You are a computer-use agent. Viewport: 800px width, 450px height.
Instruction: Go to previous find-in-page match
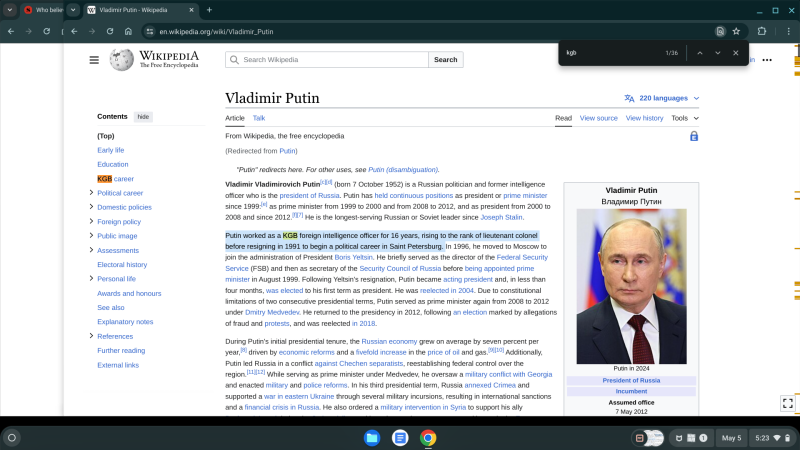[x=700, y=53]
